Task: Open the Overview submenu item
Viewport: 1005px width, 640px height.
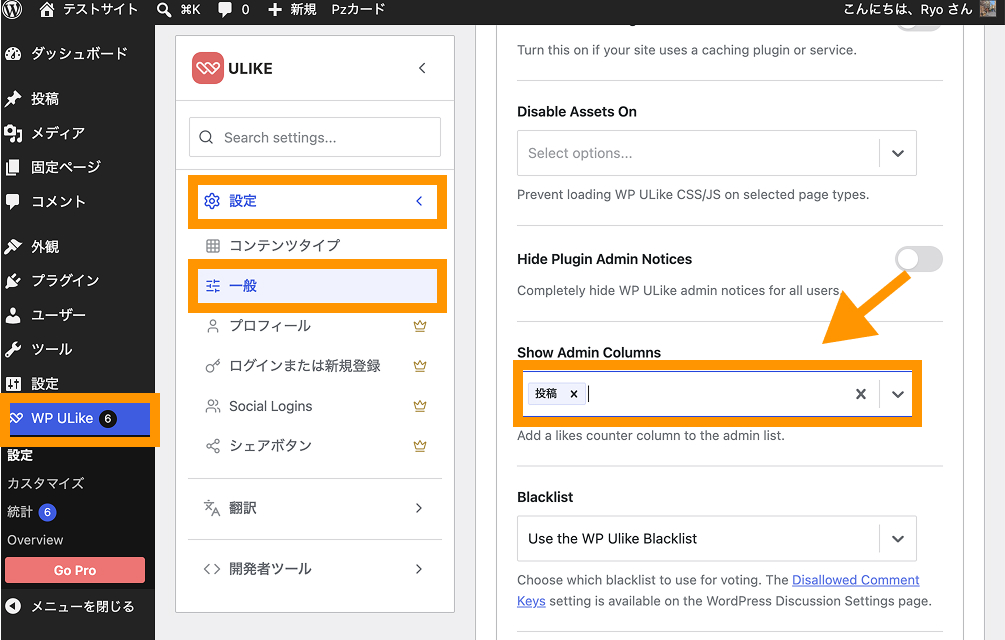Action: tap(35, 540)
